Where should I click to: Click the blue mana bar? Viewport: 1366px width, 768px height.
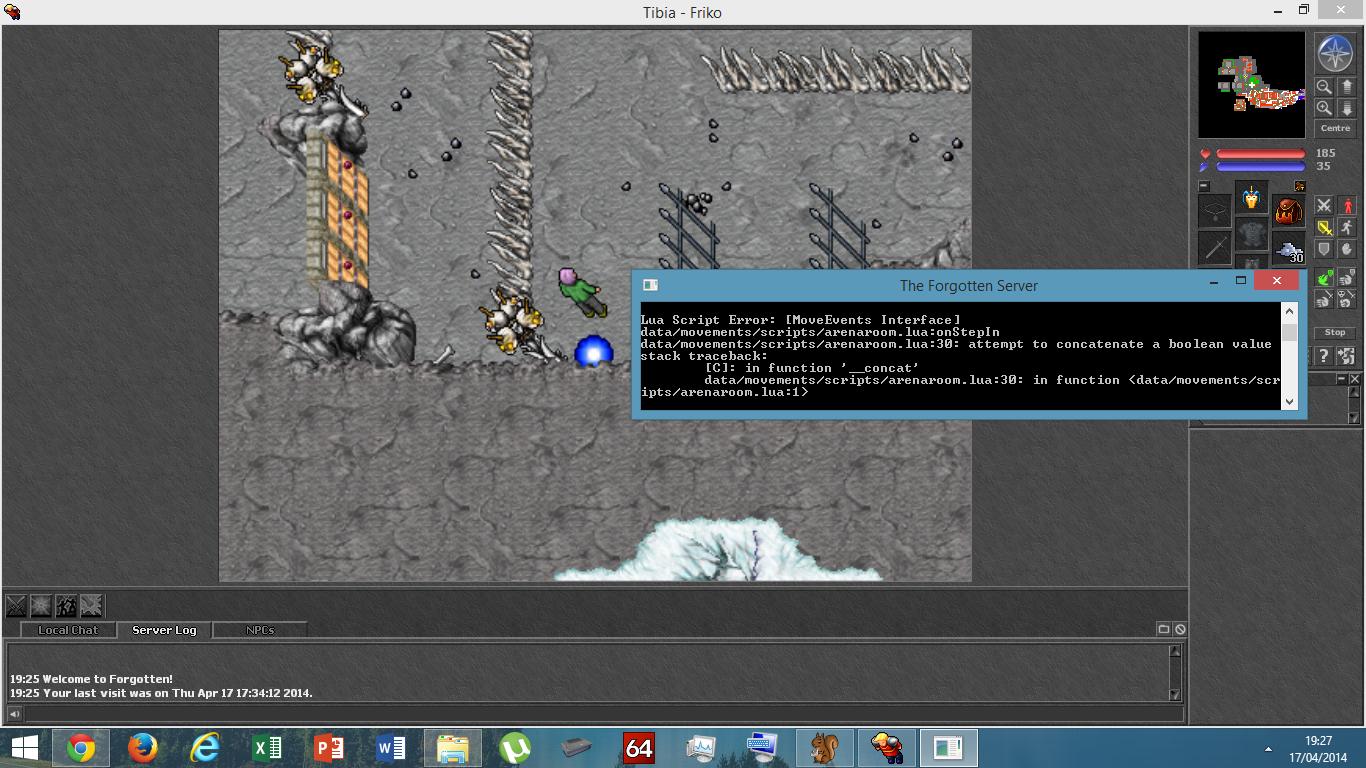(1261, 166)
